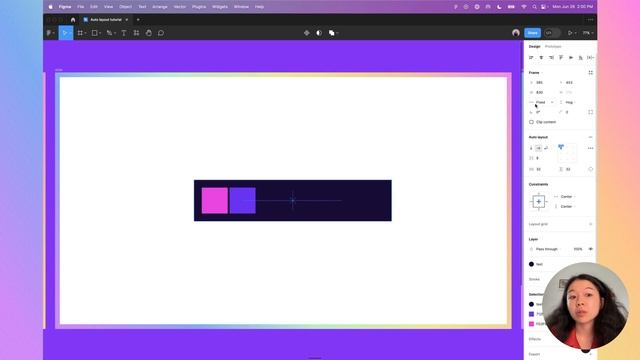Screen dimensions: 640x360
Task: Select the Hand tool
Action: (x=149, y=33)
